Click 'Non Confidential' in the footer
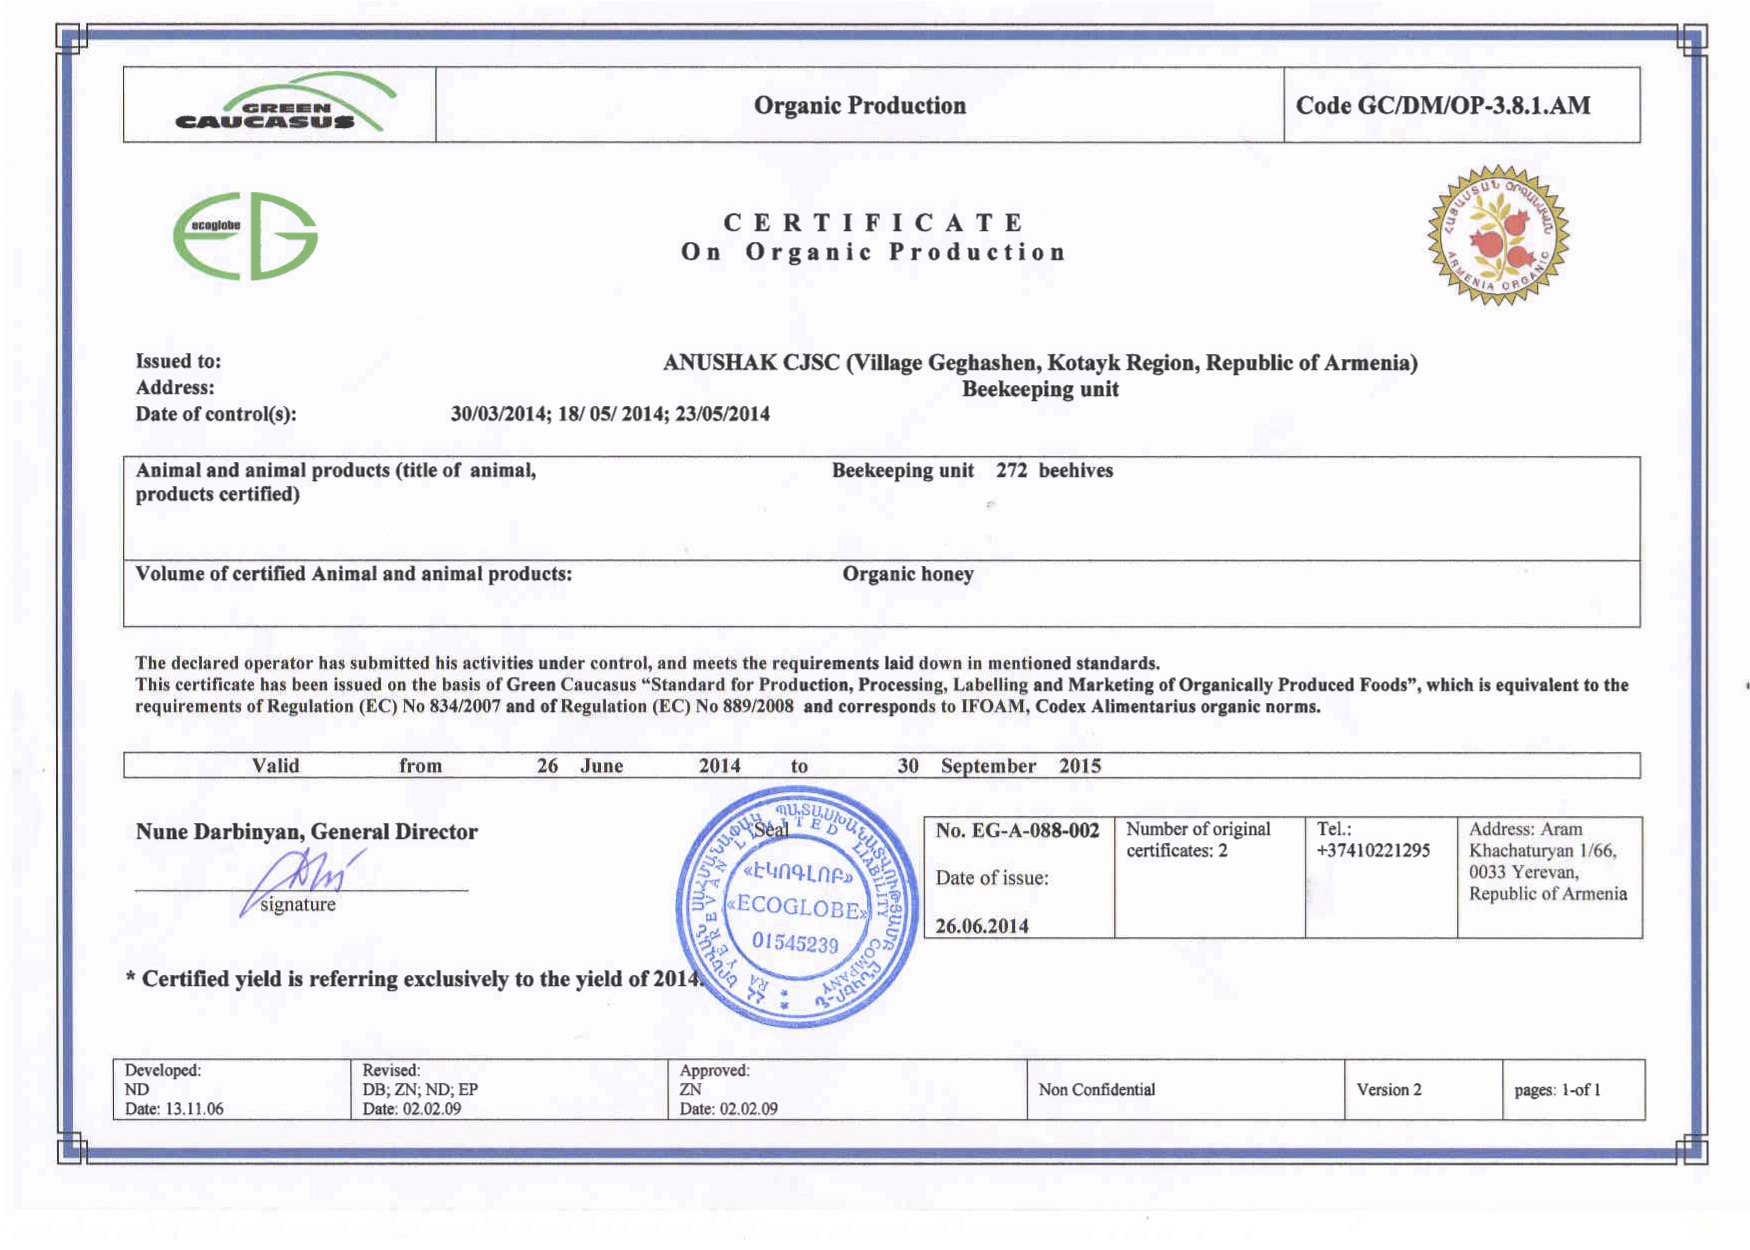This screenshot has height=1250, width=1750. [1097, 1090]
